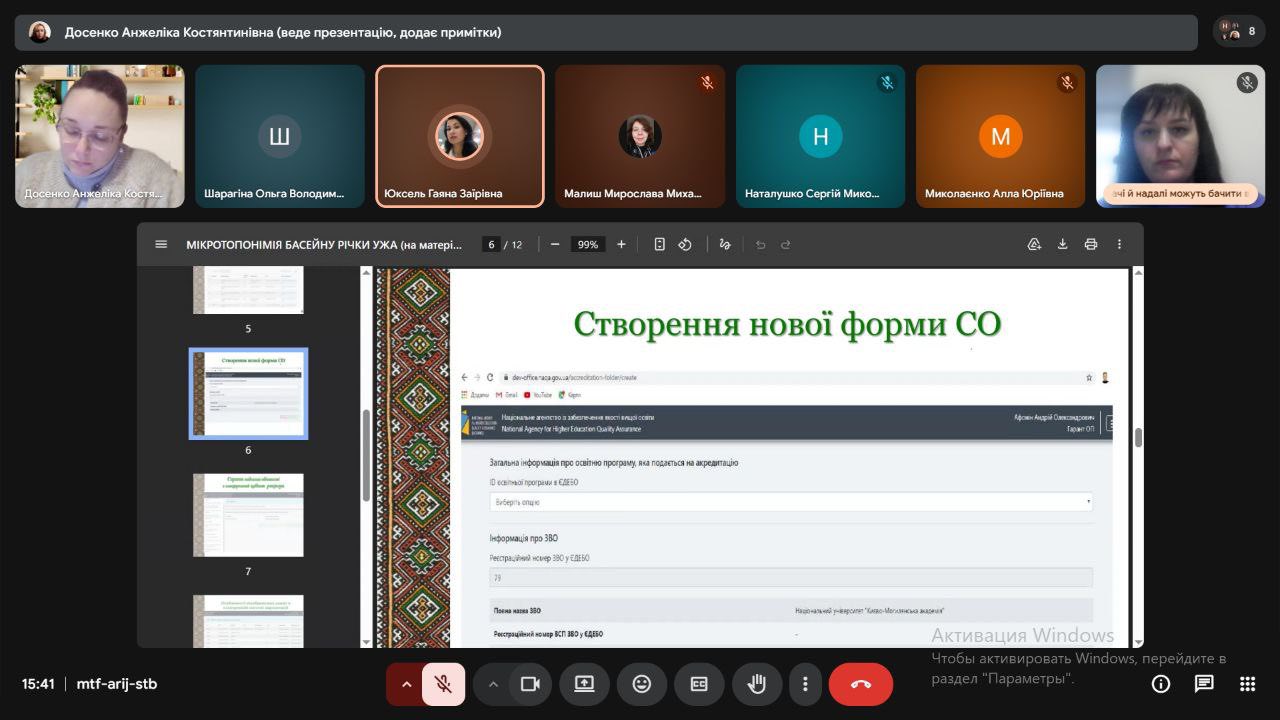The image size is (1280, 720).
Task: Open the PDF viewer more actions menu
Action: point(1119,244)
